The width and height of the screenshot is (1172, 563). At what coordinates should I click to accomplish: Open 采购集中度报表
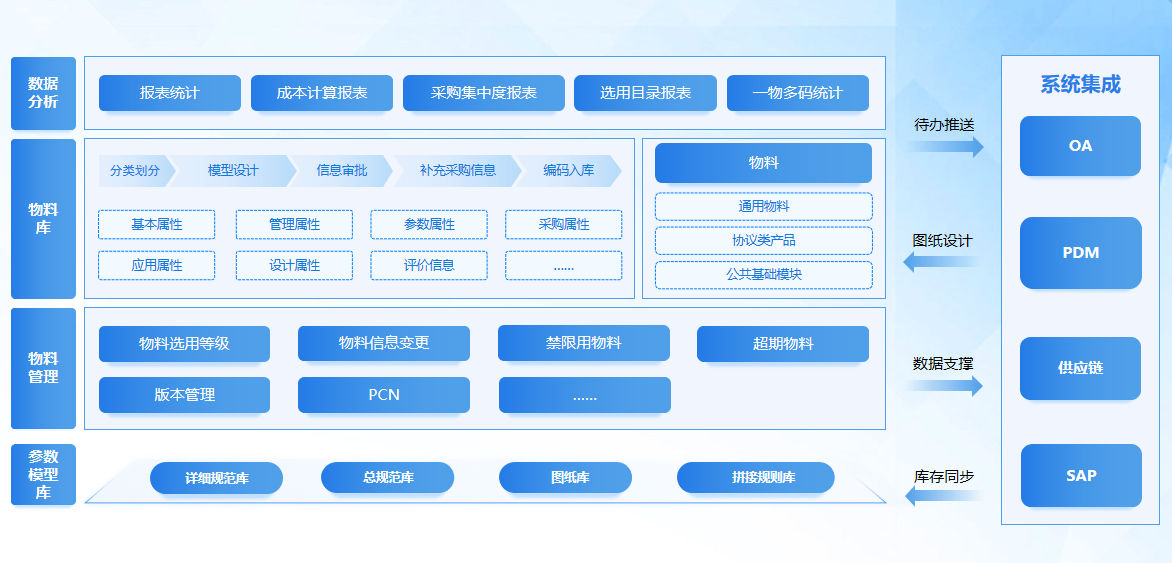483,93
